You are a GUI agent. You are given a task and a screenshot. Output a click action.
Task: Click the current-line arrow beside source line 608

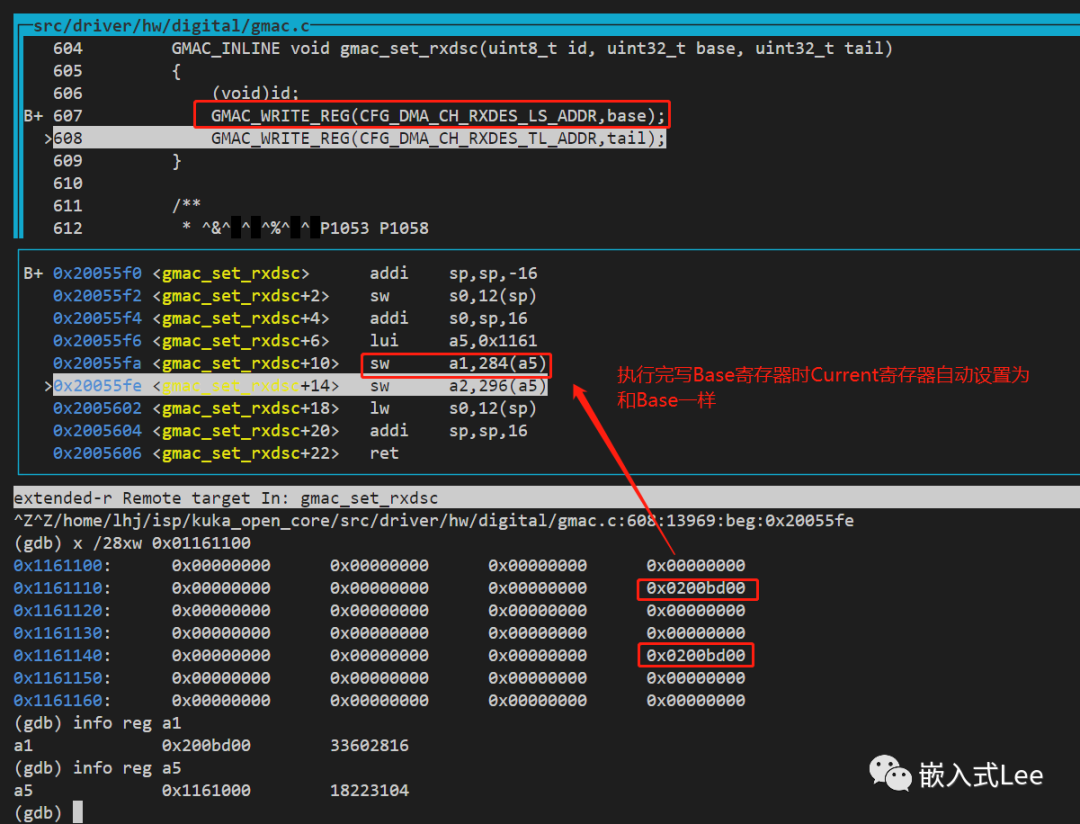48,138
